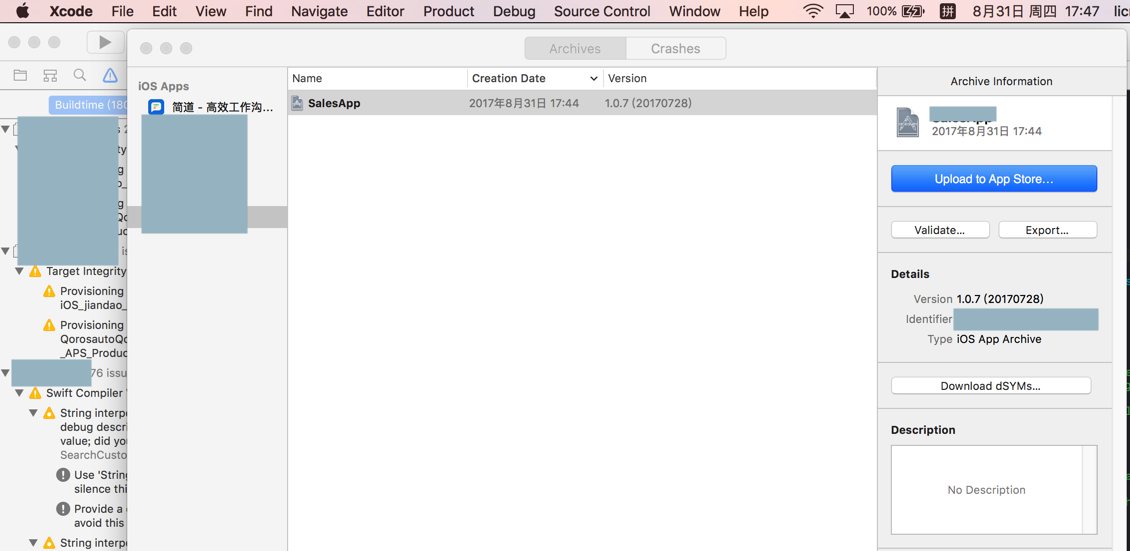The height and width of the screenshot is (551, 1130).
Task: Click the AirPlay display icon in menu bar
Action: 845,11
